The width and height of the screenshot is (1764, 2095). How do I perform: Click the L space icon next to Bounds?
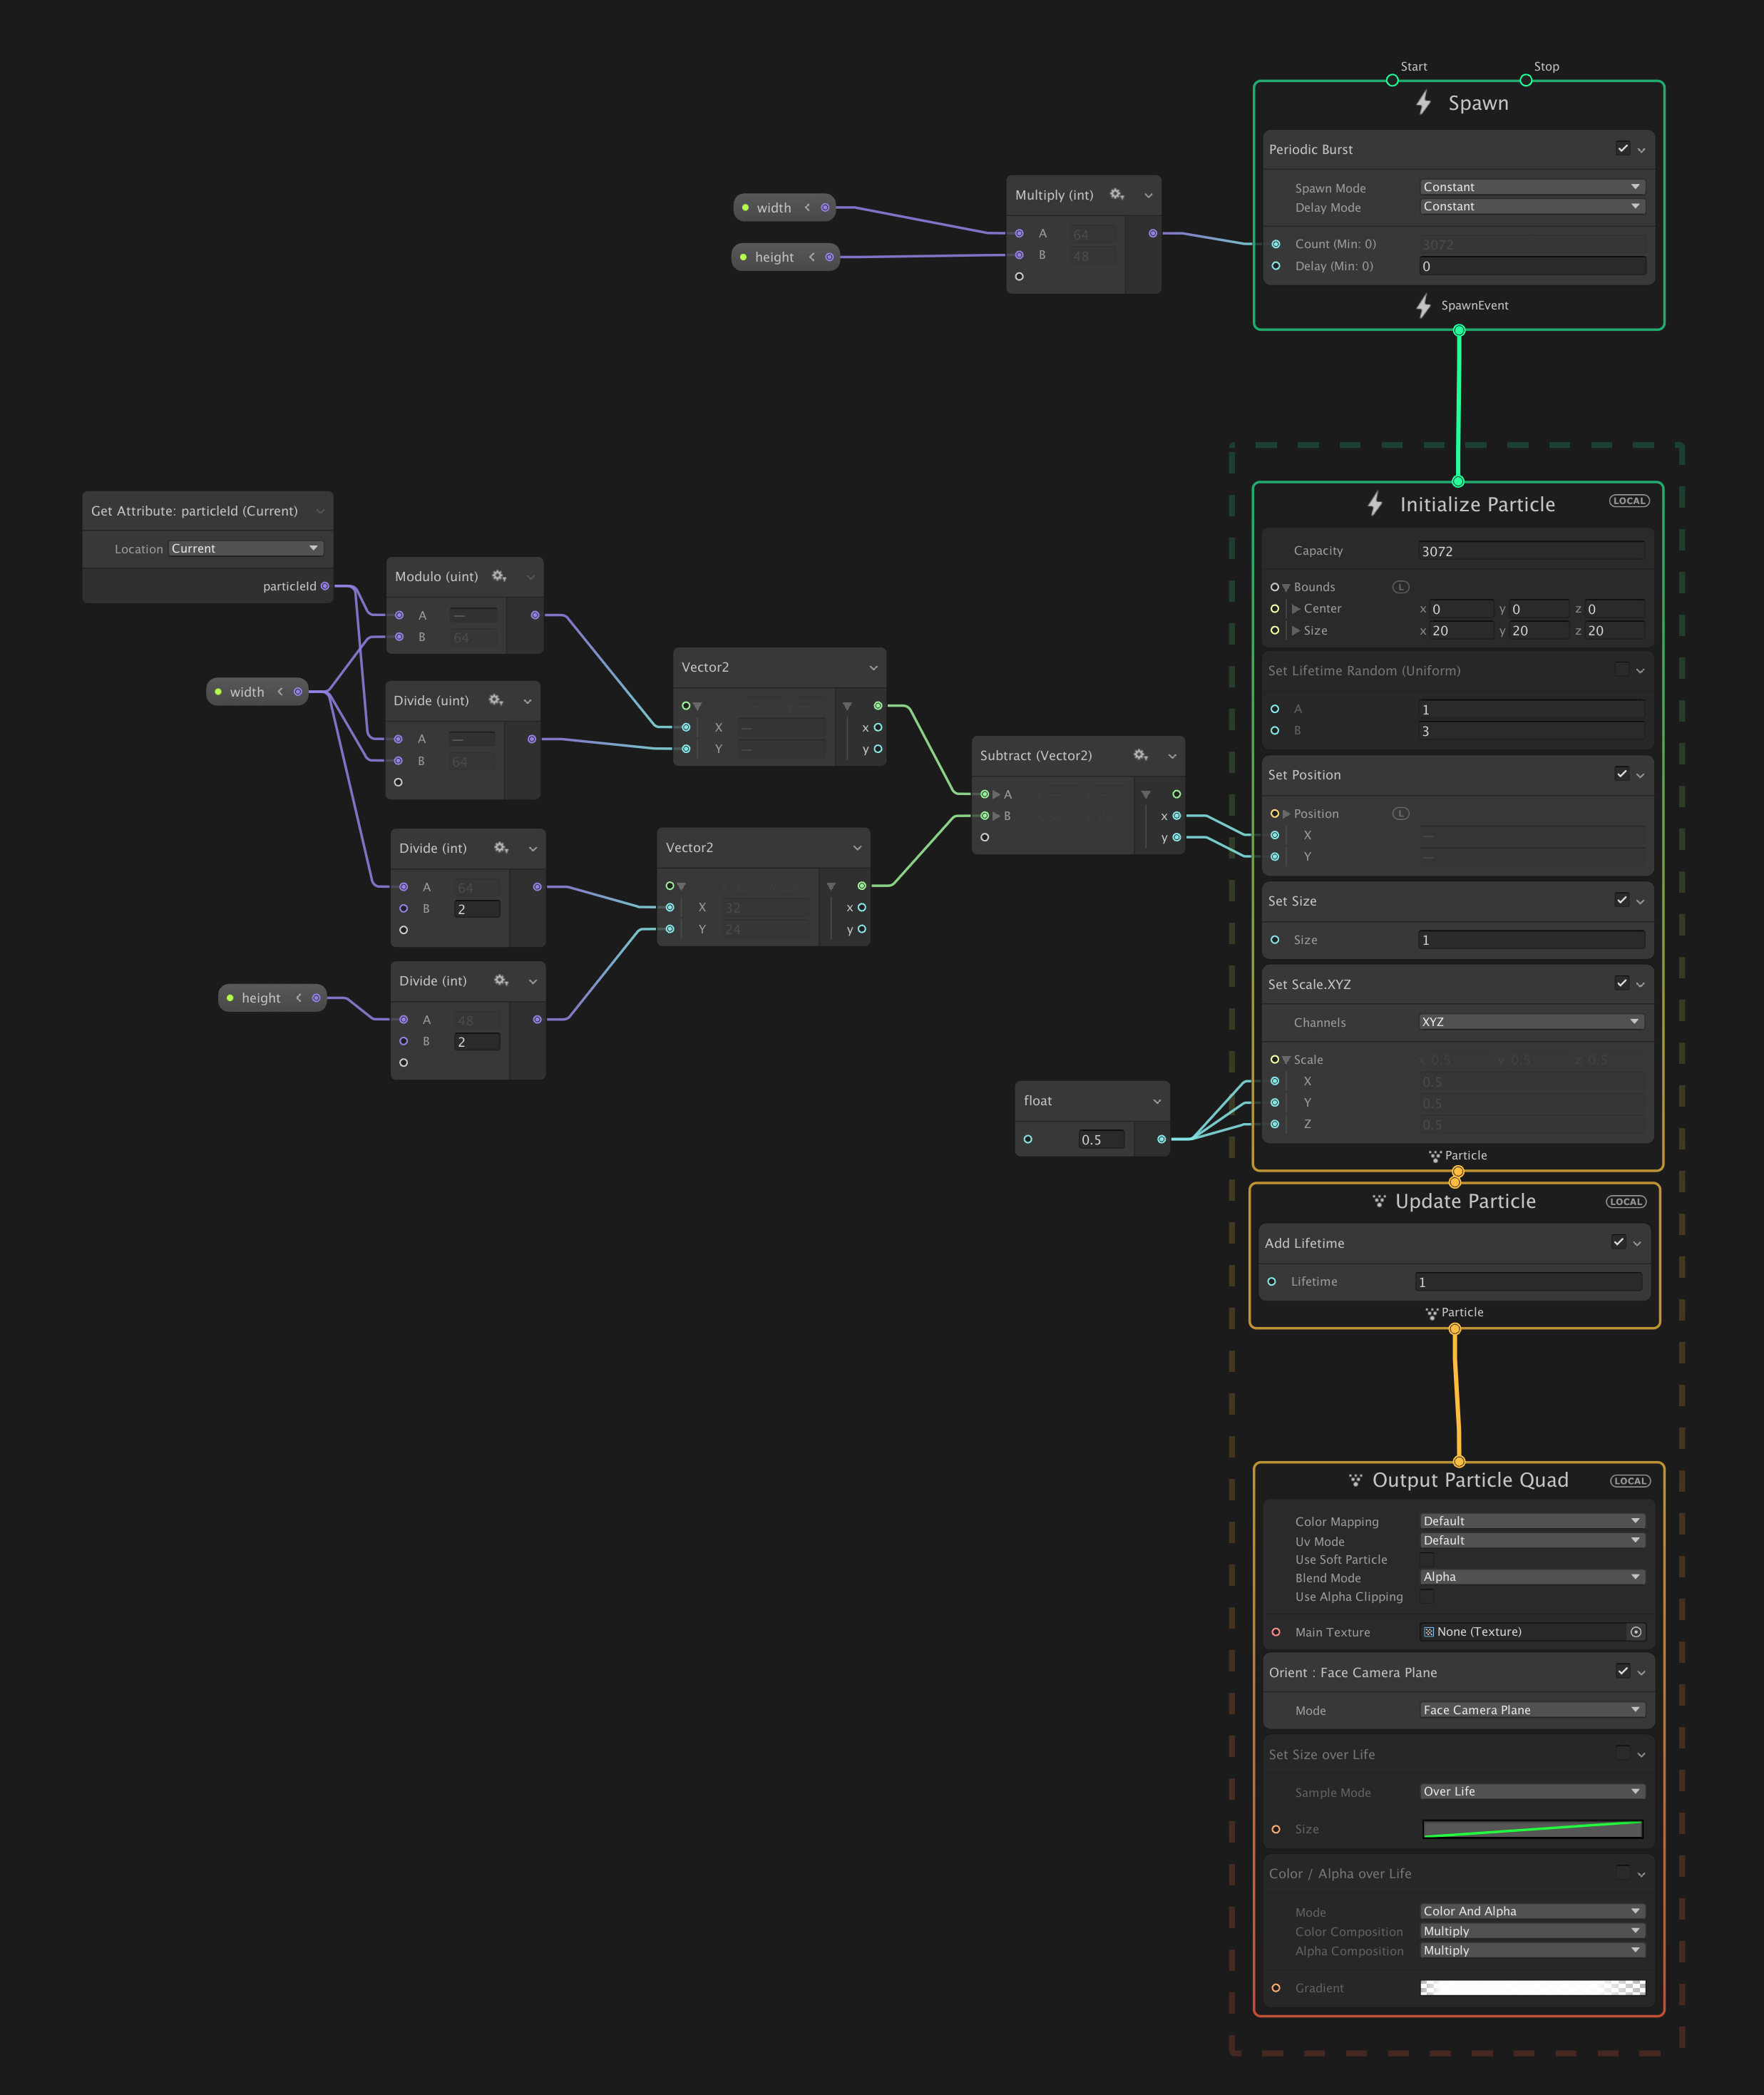[x=1400, y=587]
